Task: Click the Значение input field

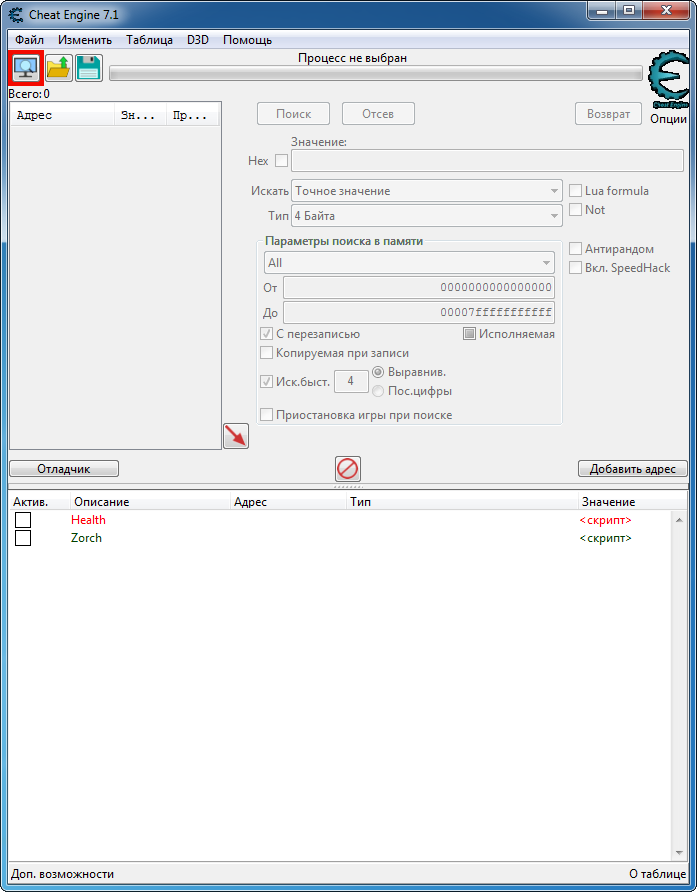Action: (x=487, y=161)
